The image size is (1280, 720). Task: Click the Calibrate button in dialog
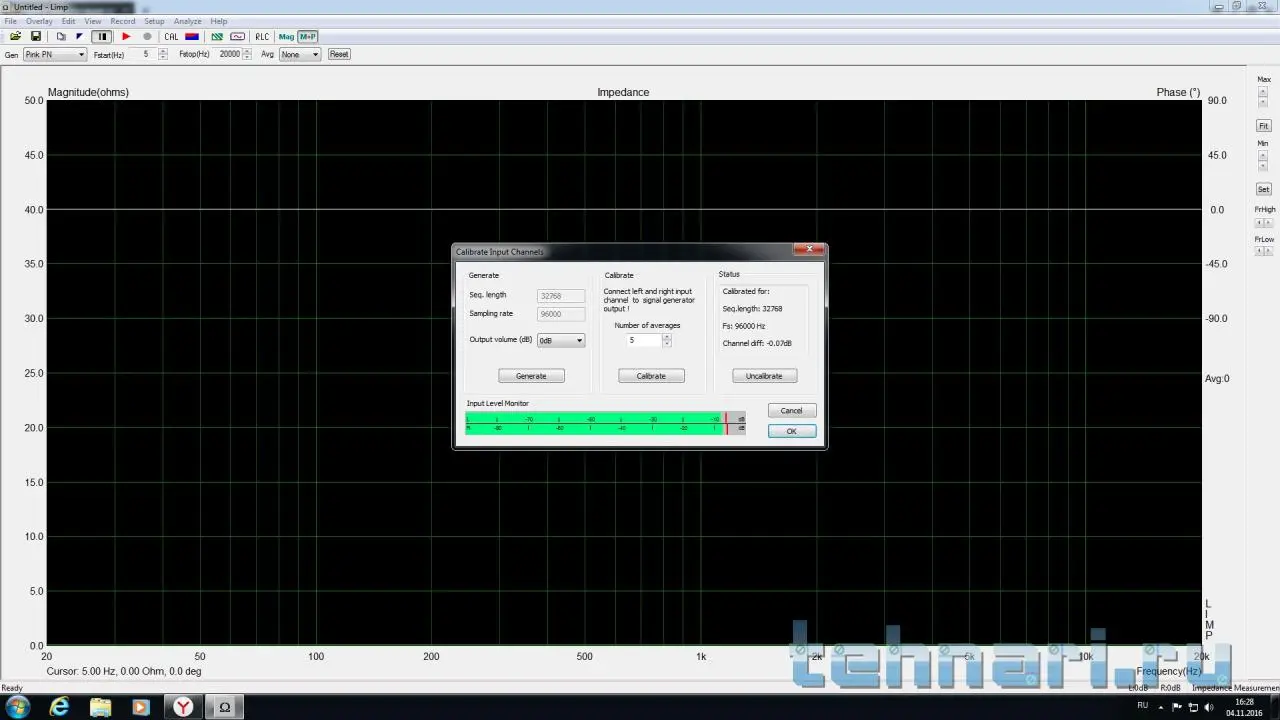[651, 376]
